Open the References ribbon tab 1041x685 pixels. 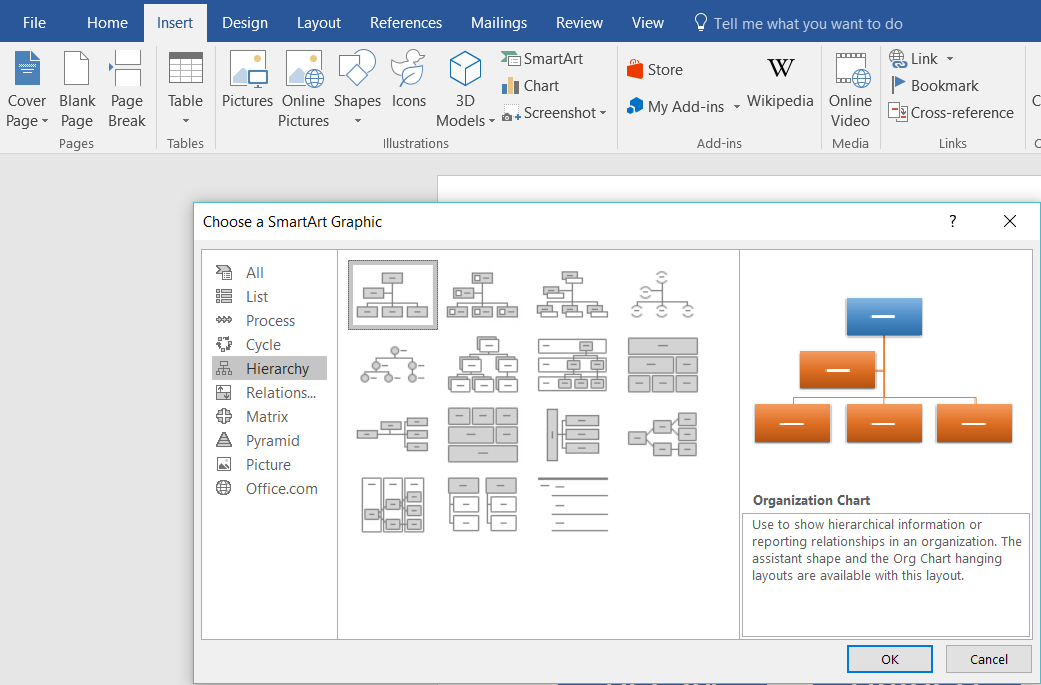(x=405, y=22)
